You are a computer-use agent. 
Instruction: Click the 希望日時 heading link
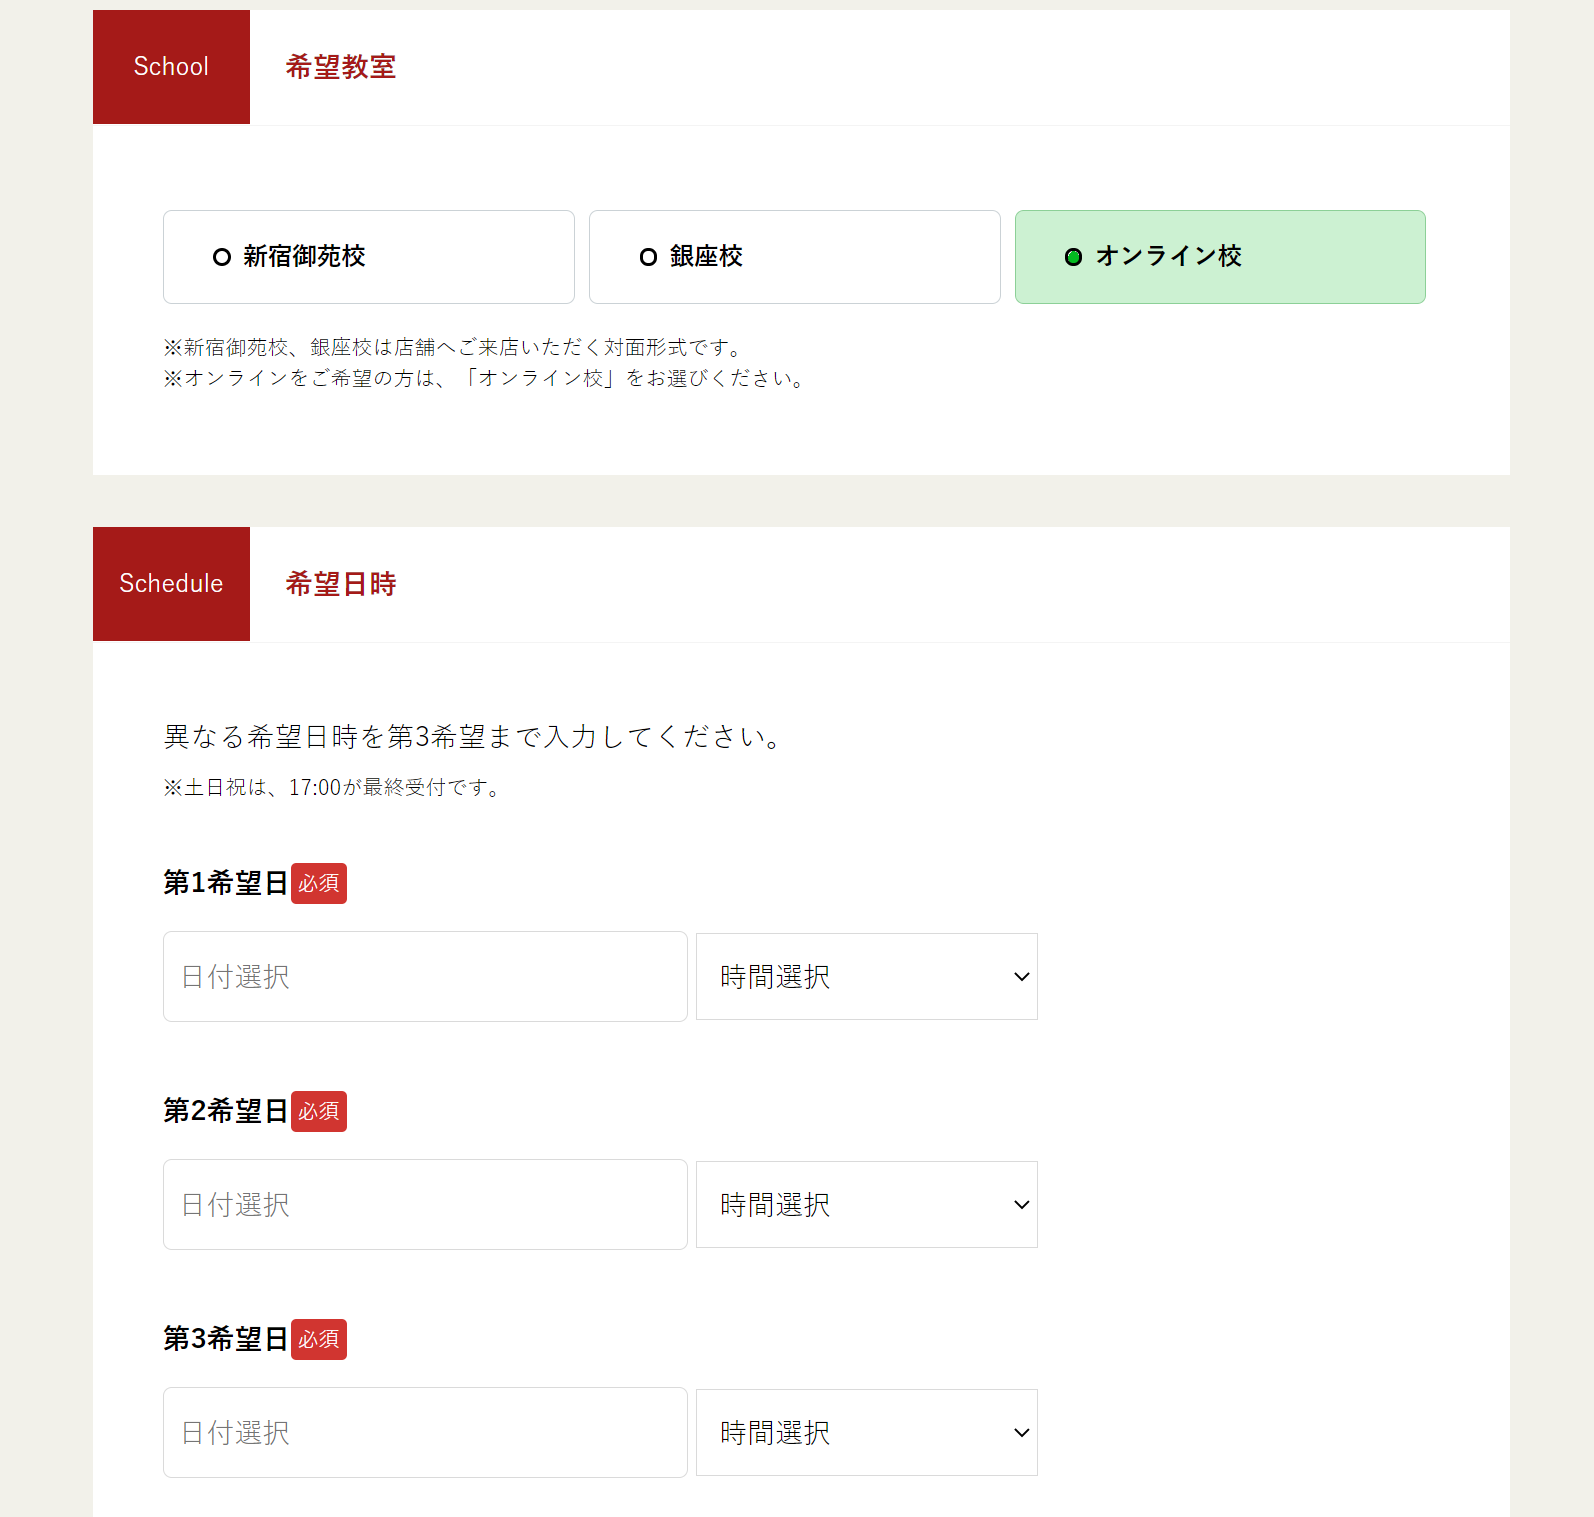point(339,583)
